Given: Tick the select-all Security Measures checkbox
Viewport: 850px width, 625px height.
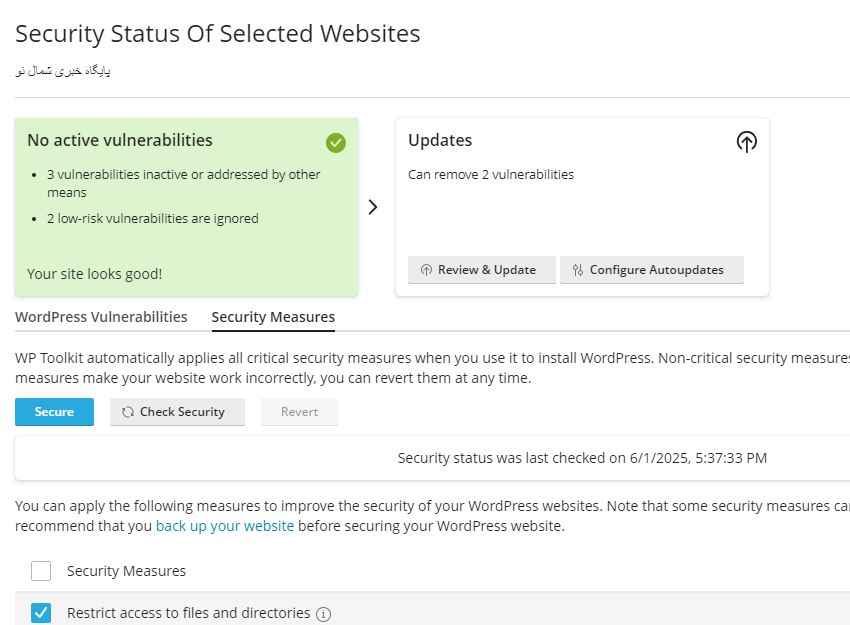Looking at the screenshot, I should coord(41,571).
